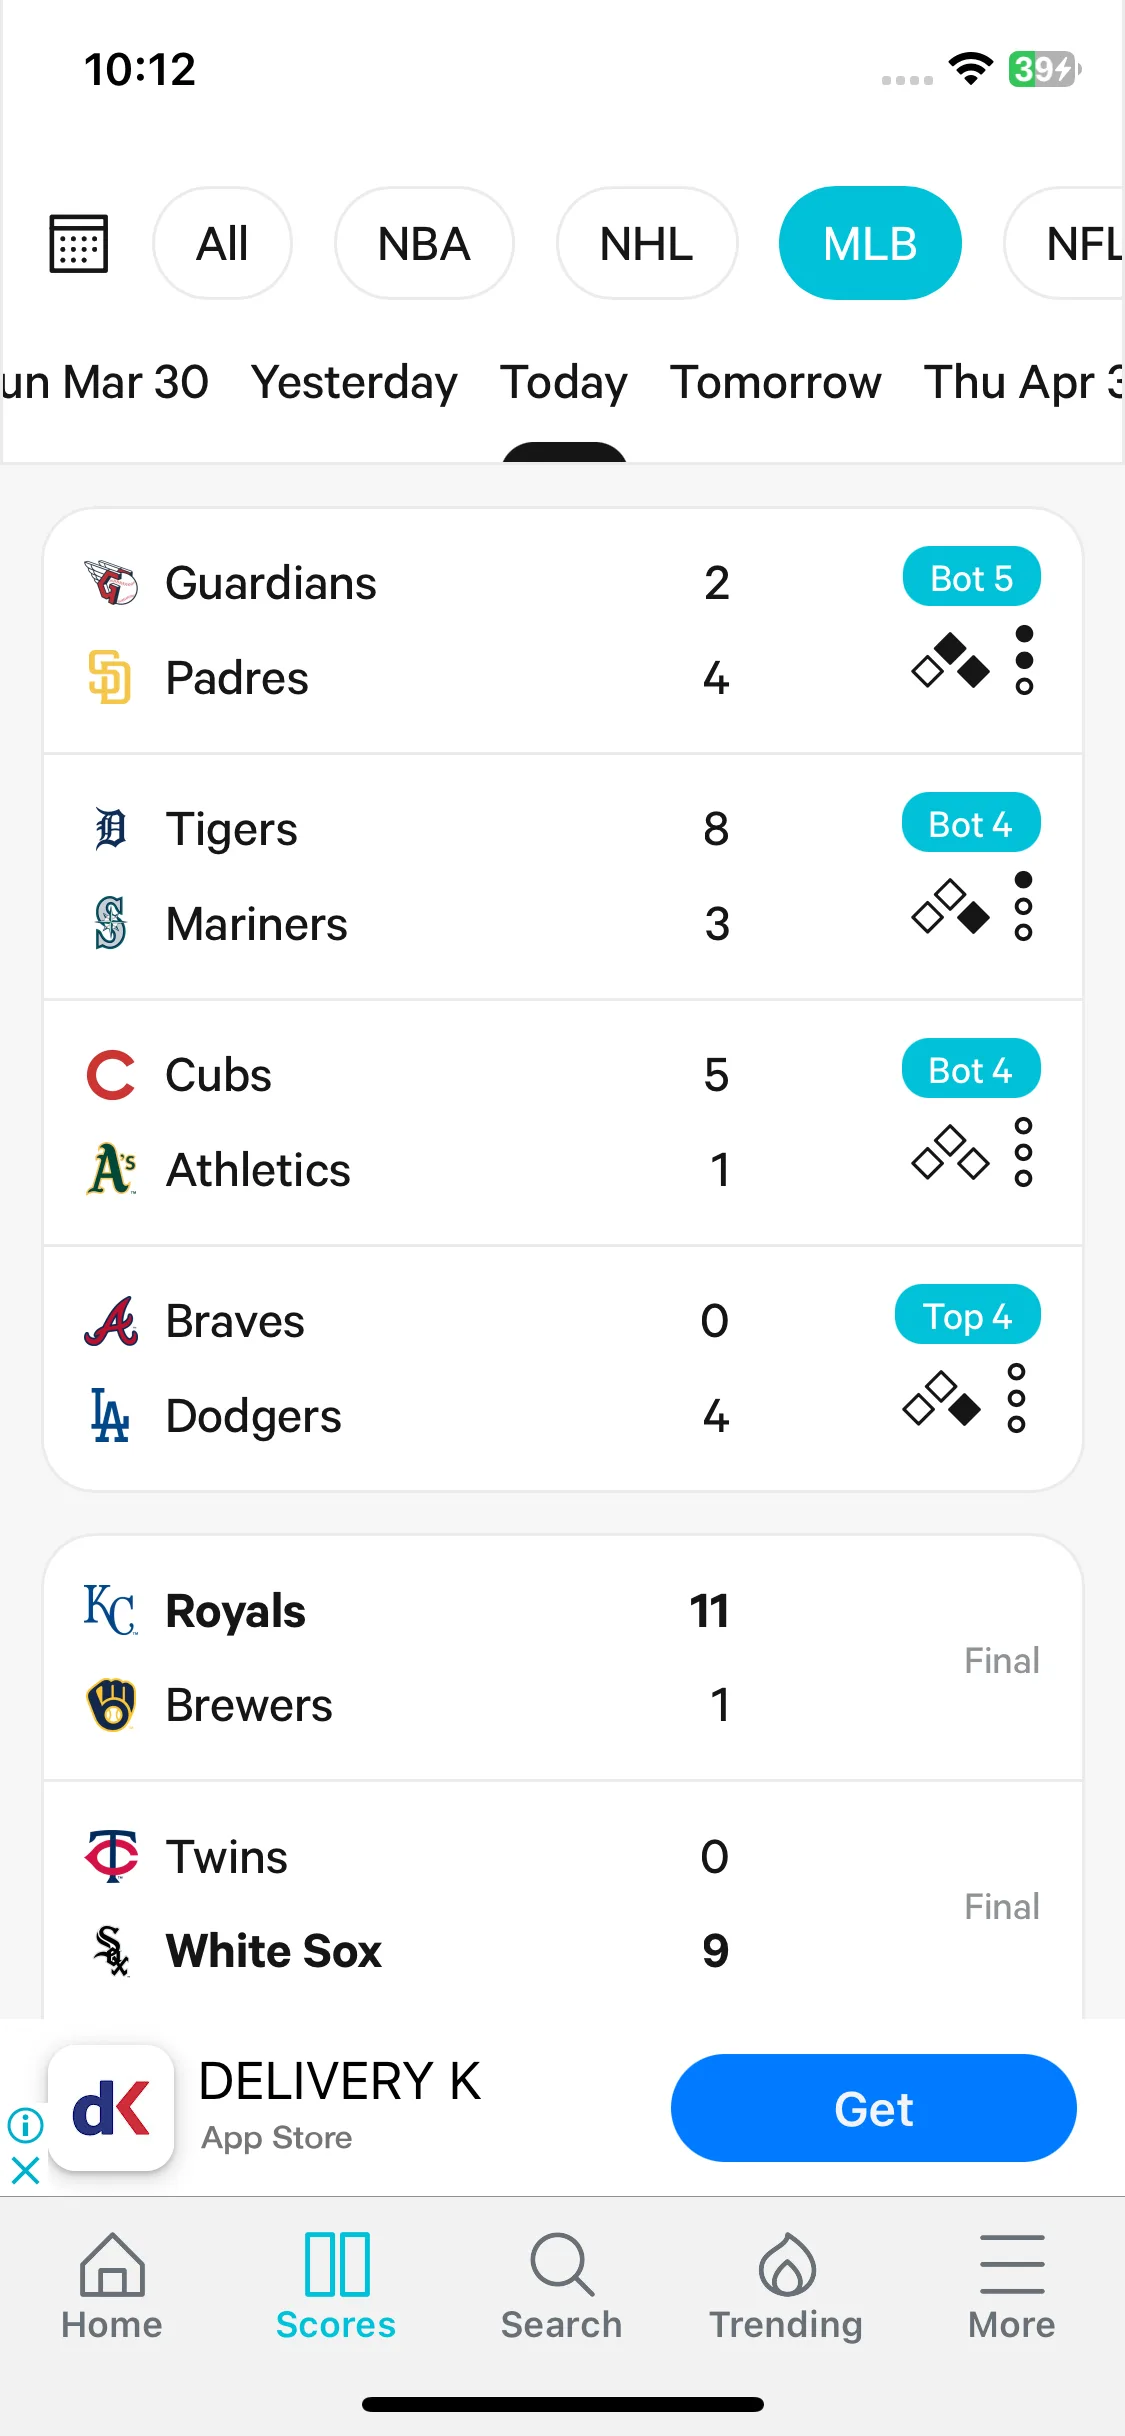Open the Guardians vs Padres game

(x=563, y=631)
